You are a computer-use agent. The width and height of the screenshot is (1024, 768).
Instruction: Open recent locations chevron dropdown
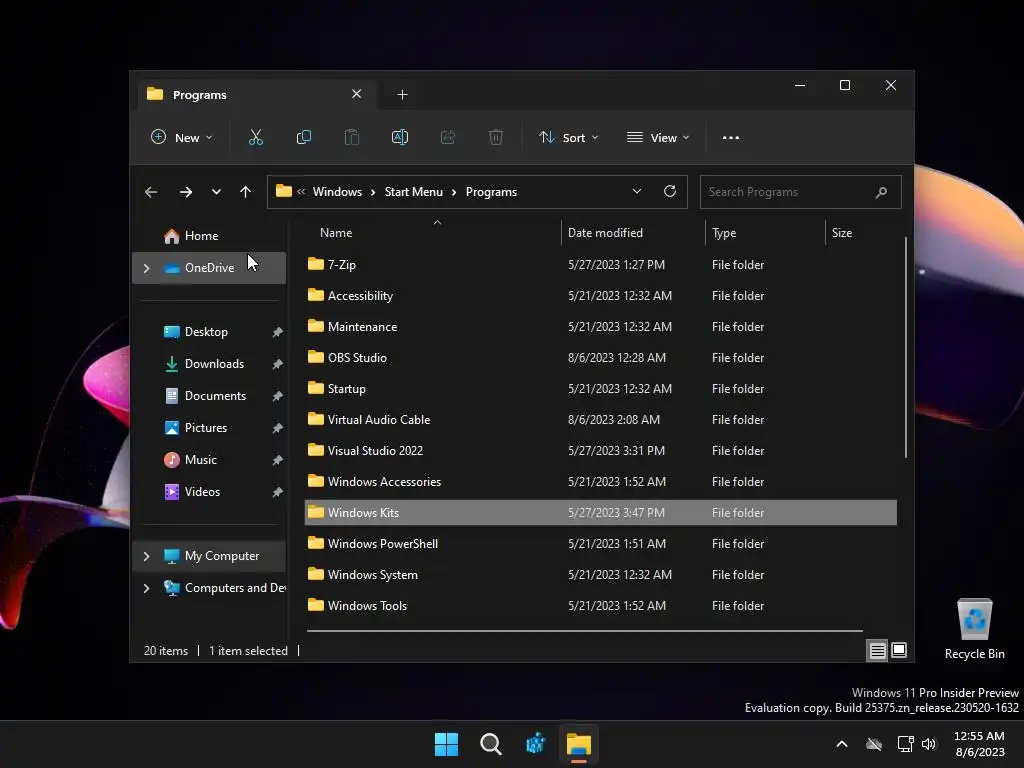click(216, 192)
